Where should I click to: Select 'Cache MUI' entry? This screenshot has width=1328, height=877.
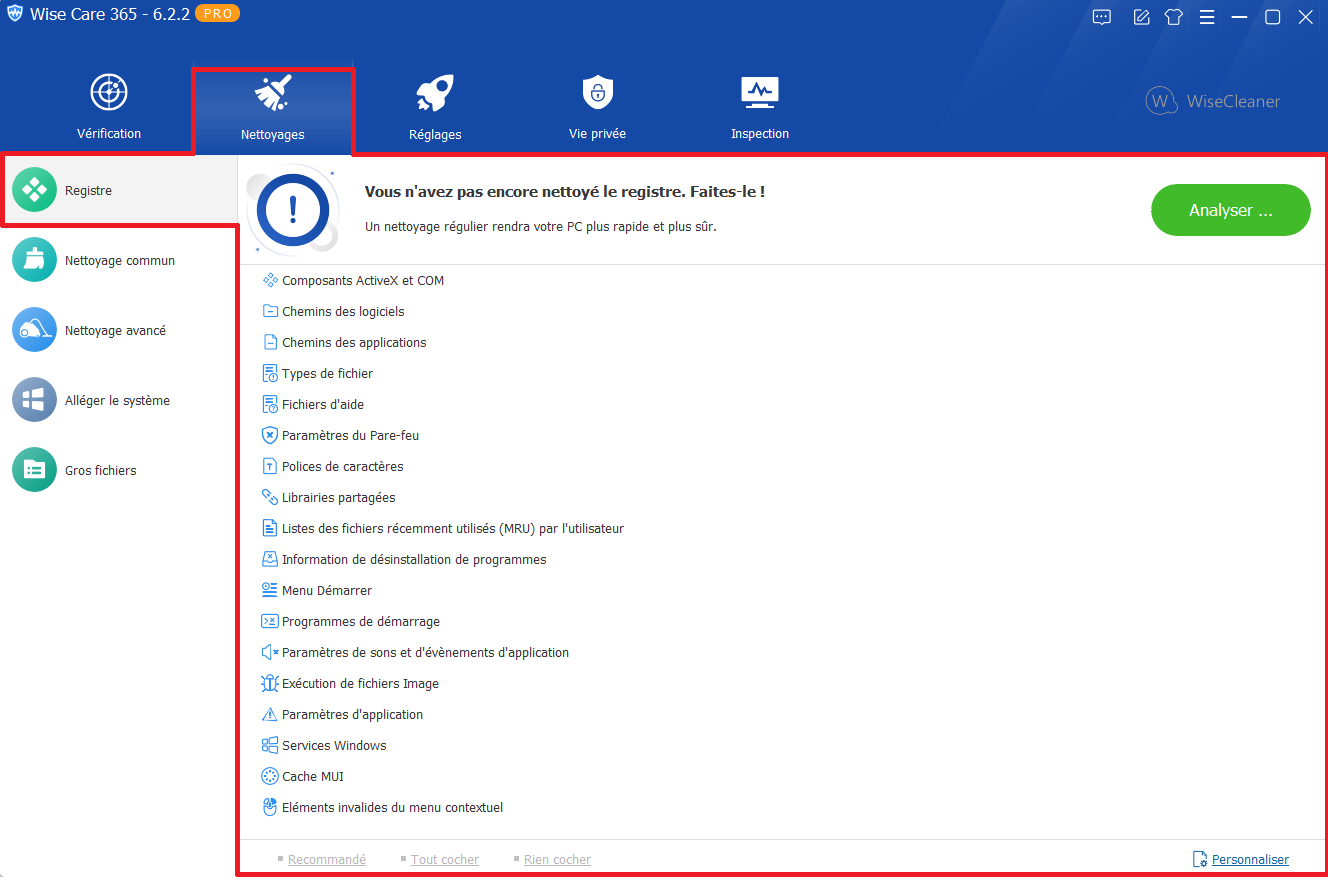tap(313, 776)
